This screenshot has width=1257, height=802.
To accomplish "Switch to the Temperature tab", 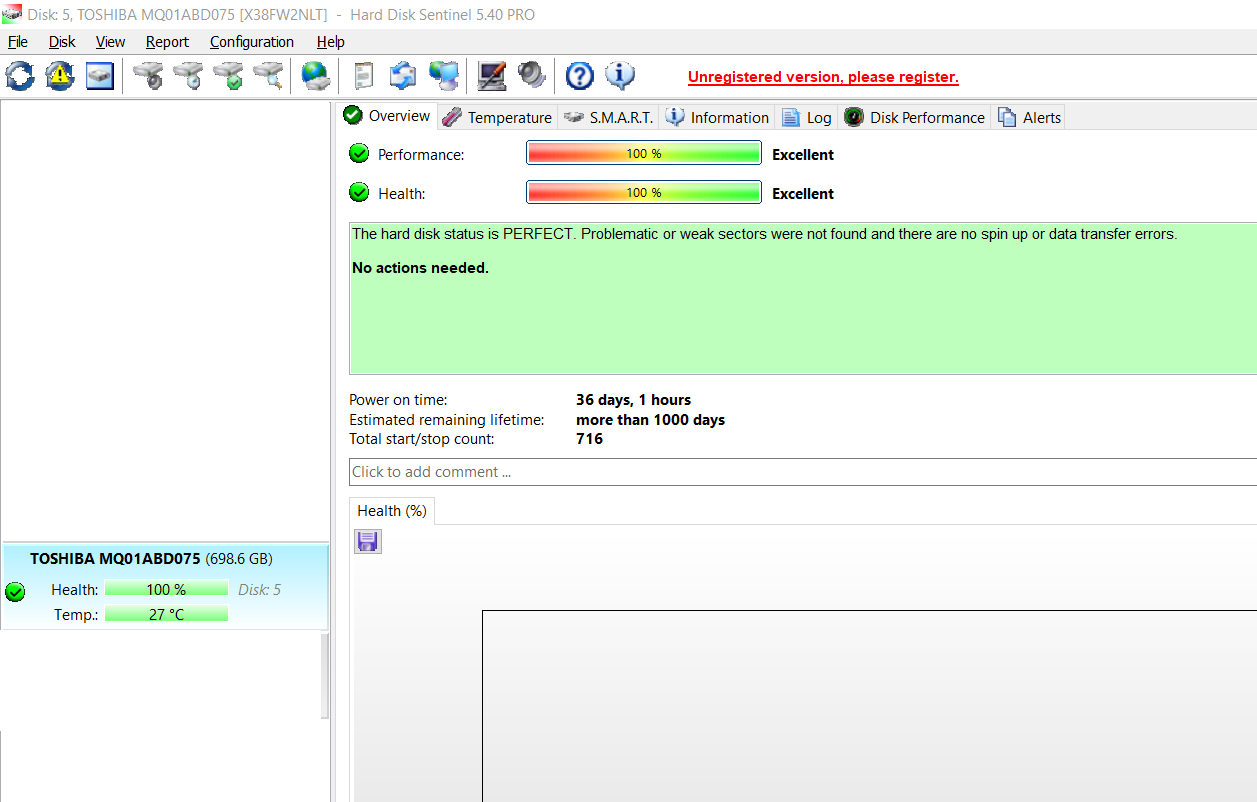I will click(497, 117).
